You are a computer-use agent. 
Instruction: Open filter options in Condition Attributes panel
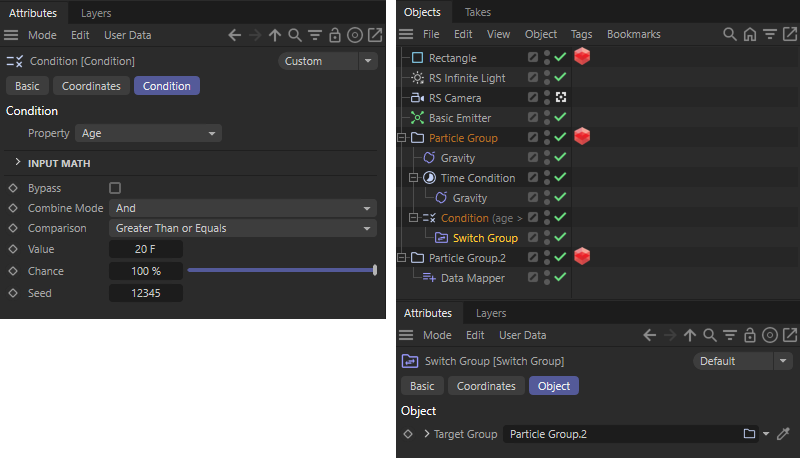coord(315,35)
